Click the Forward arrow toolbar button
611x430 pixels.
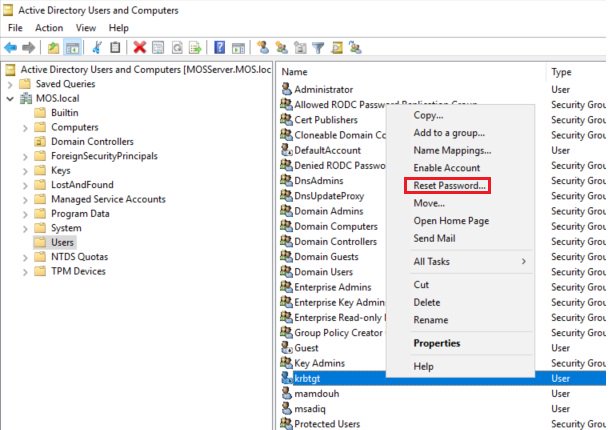[28, 48]
